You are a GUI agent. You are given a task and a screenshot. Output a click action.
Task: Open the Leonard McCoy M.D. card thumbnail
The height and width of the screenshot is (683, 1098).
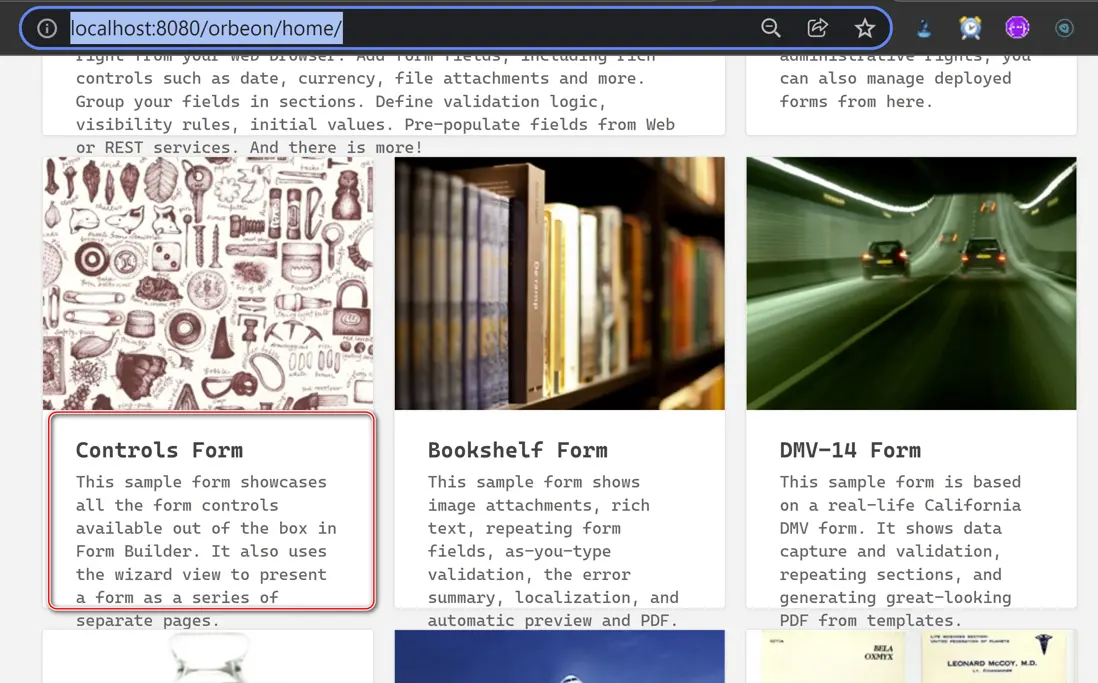(911, 656)
